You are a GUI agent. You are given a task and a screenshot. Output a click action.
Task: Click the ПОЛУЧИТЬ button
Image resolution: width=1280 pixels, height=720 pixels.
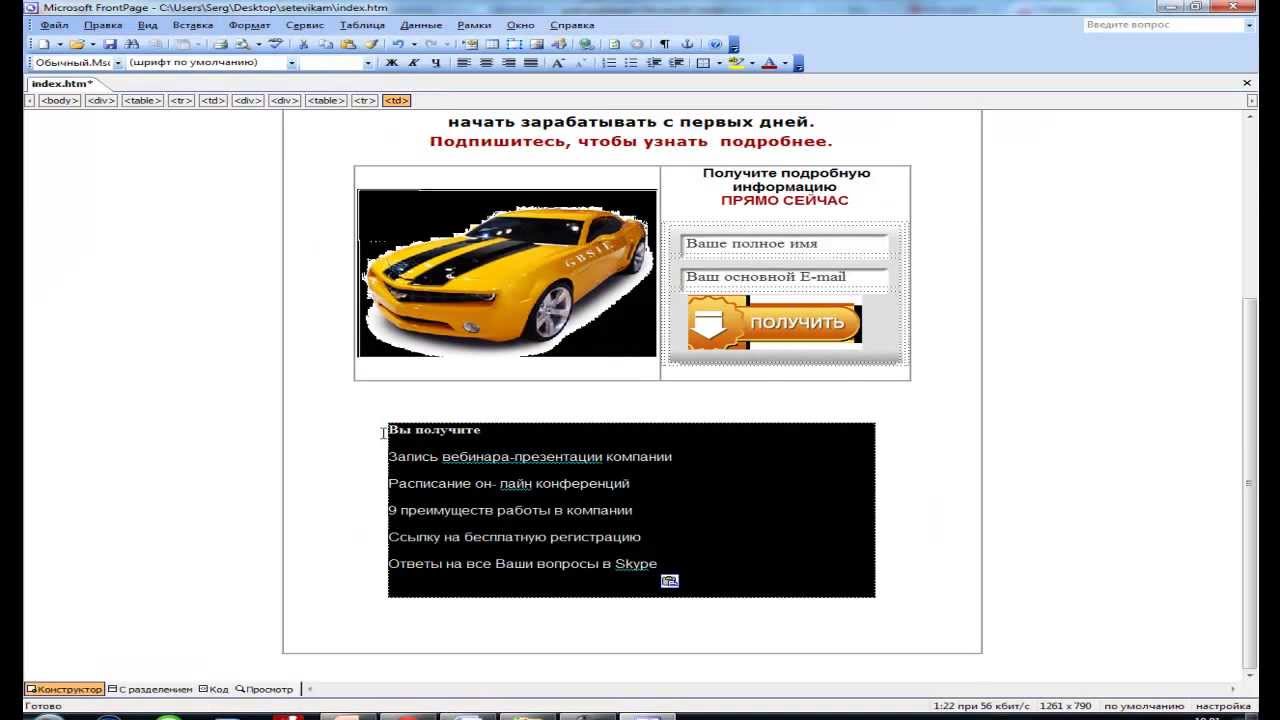tap(774, 322)
